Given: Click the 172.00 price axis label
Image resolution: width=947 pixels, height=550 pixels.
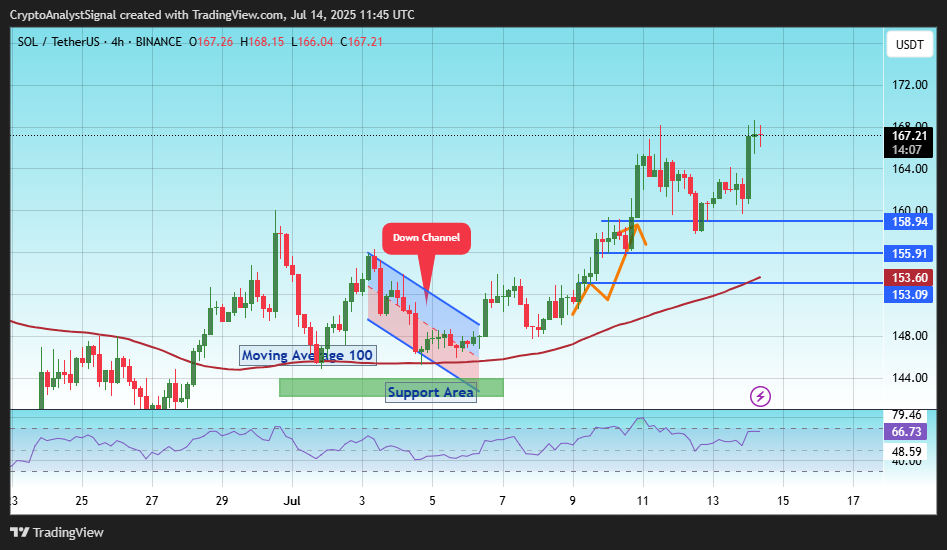Looking at the screenshot, I should tap(910, 85).
